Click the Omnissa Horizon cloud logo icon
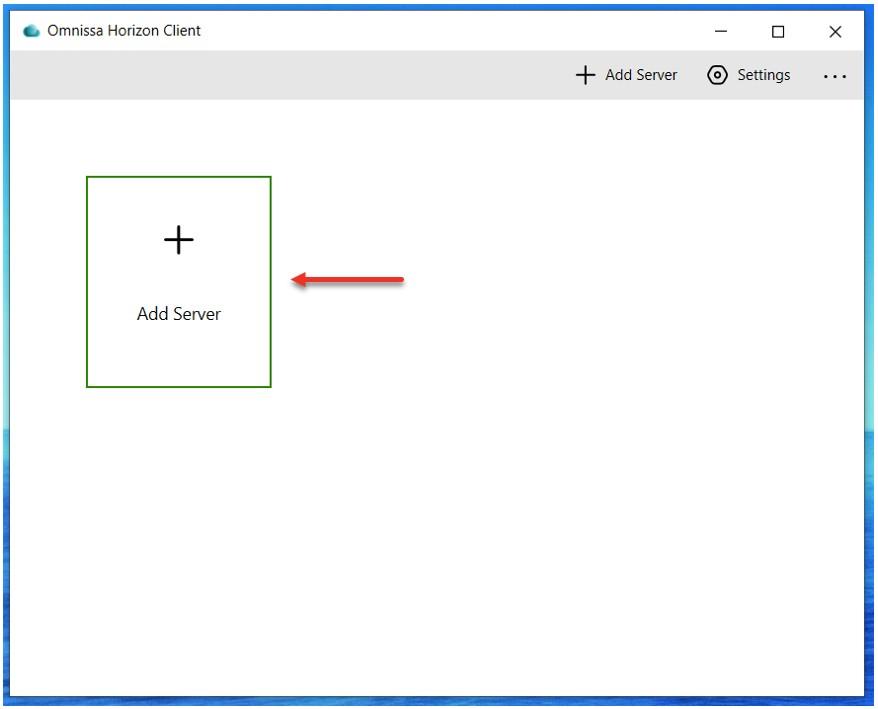Screen dimensions: 878x709 click(x=31, y=31)
